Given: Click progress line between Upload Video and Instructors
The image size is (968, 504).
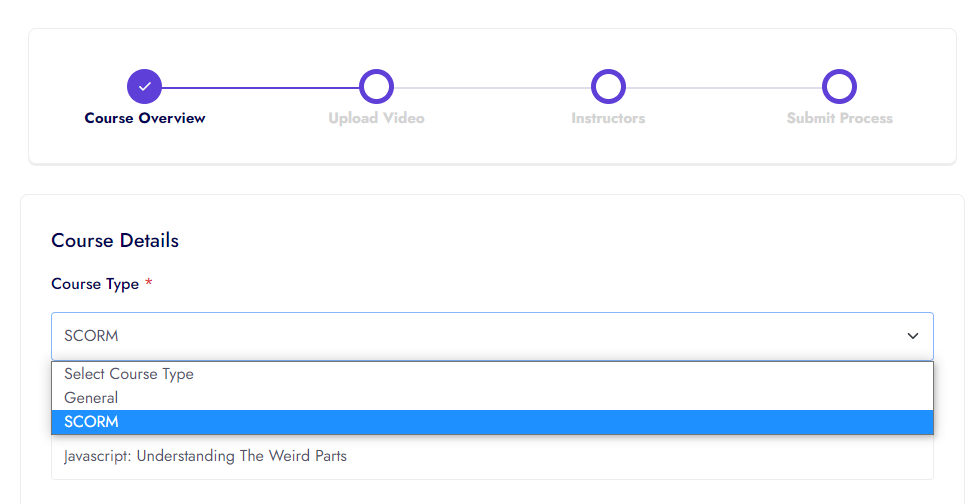Looking at the screenshot, I should pyautogui.click(x=492, y=87).
